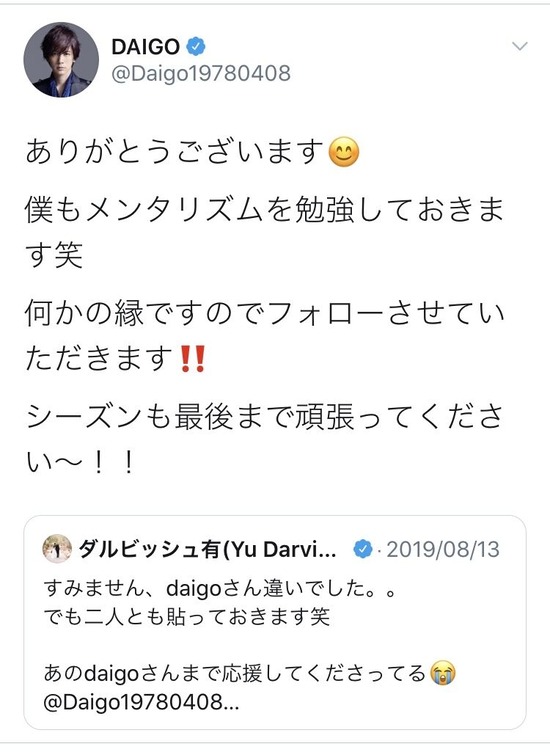Click the quoted line あのdaigoさんまで応援
This screenshot has width=550, height=752.
(x=235, y=674)
